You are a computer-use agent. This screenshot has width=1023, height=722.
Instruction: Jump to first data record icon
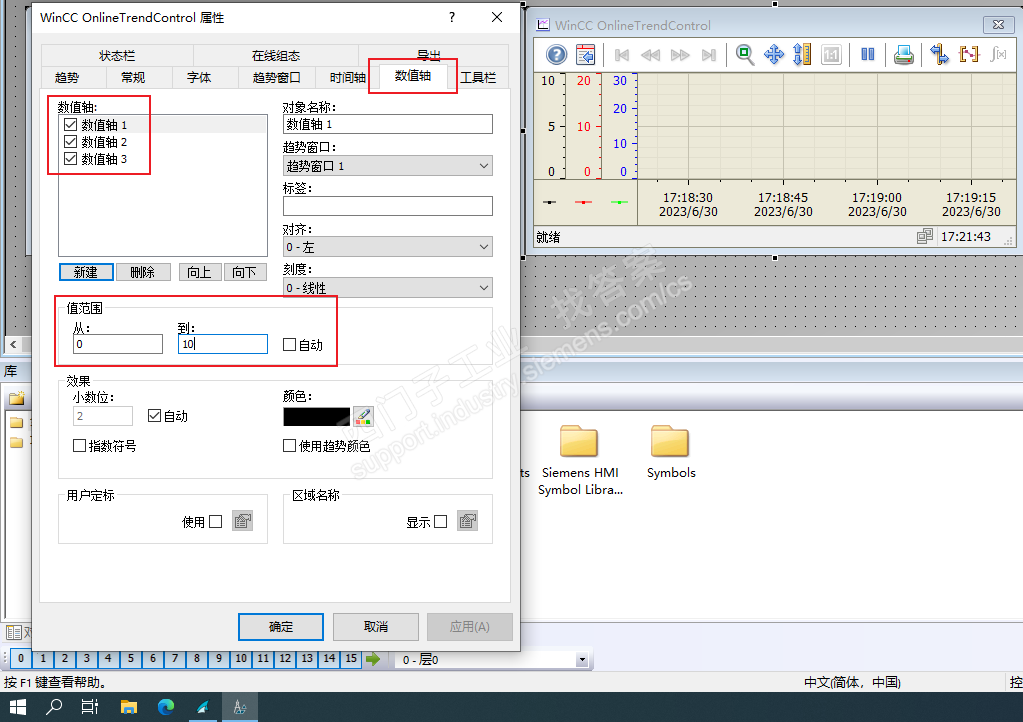622,55
